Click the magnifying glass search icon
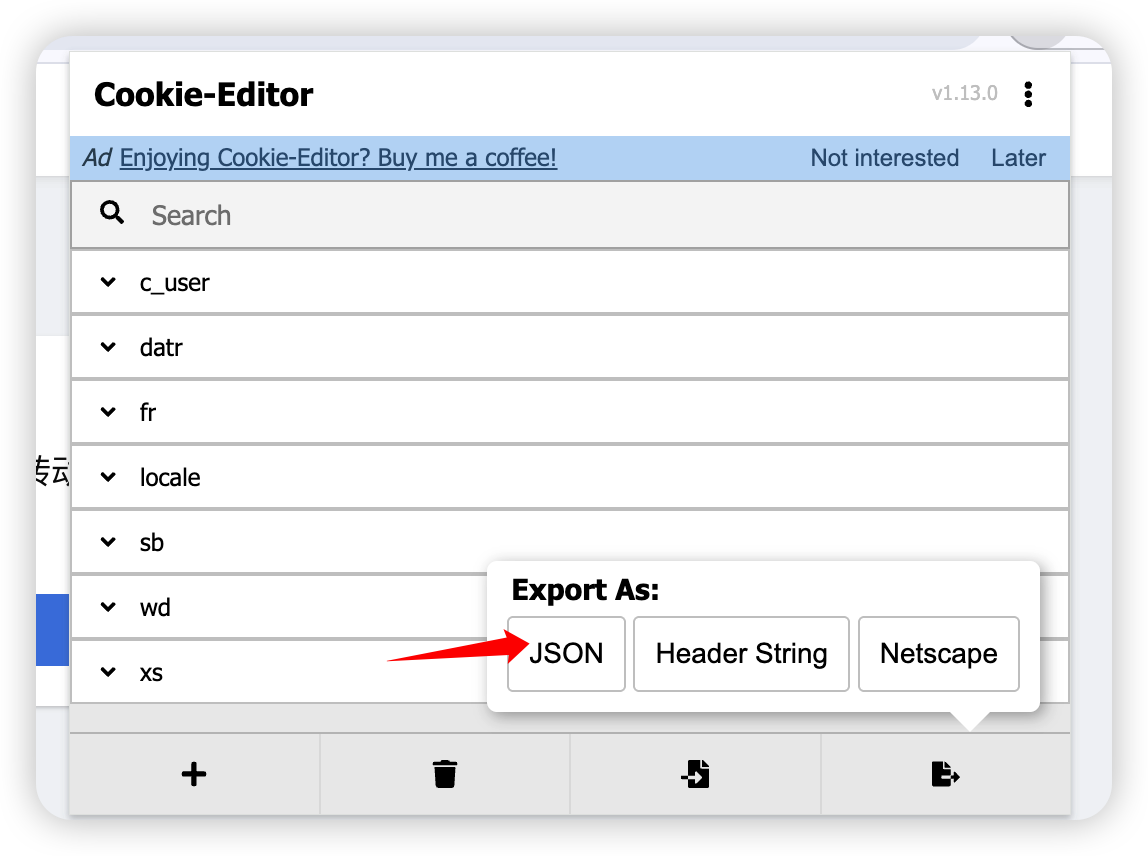The width and height of the screenshot is (1148, 856). point(112,213)
